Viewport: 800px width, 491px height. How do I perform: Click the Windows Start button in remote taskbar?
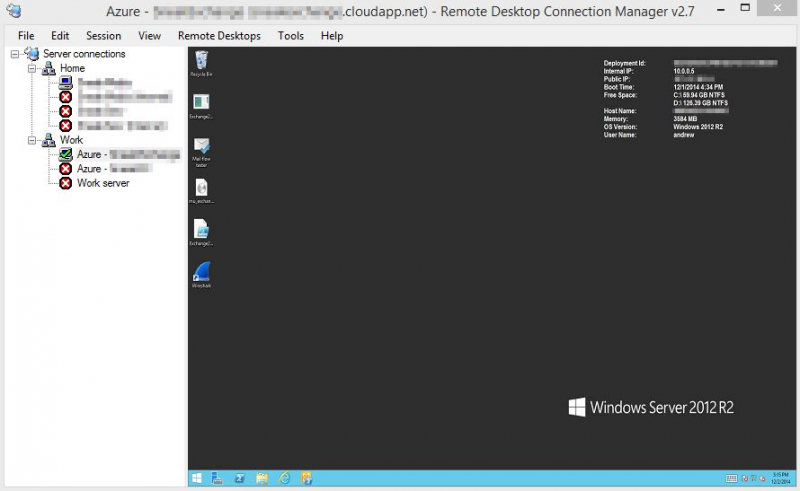pos(197,478)
